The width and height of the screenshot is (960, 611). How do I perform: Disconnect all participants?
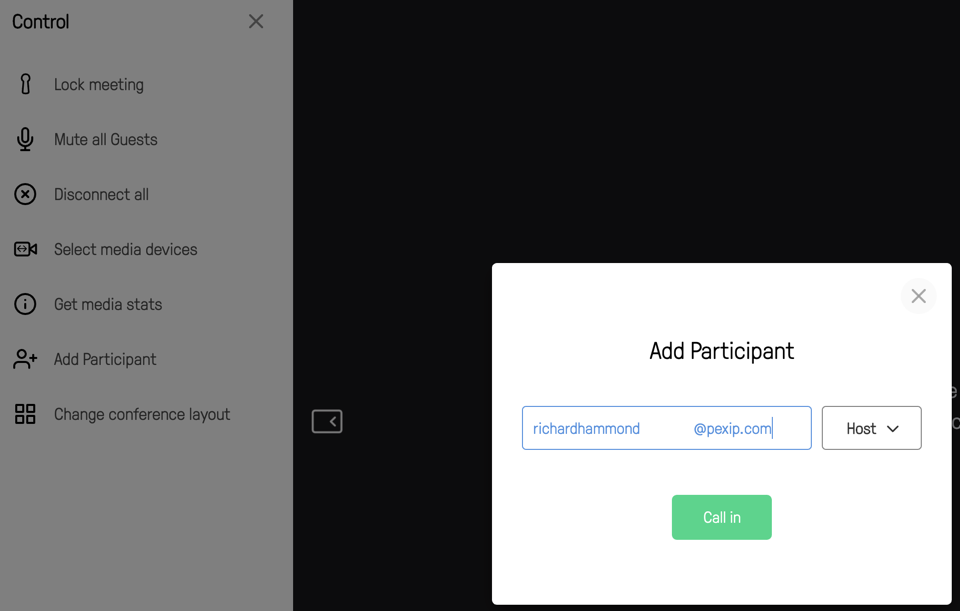101,194
